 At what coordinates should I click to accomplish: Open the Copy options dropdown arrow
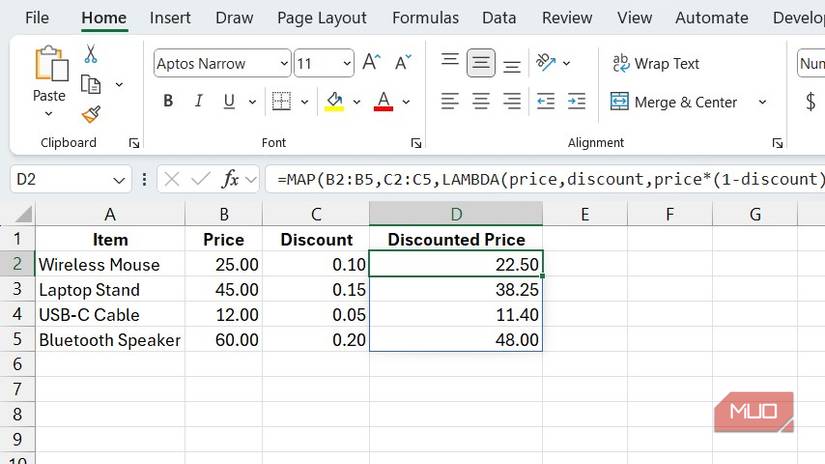[119, 84]
